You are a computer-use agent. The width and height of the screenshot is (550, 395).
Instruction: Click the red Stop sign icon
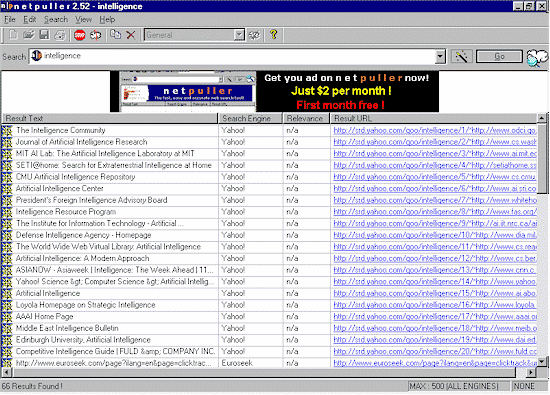coord(80,35)
